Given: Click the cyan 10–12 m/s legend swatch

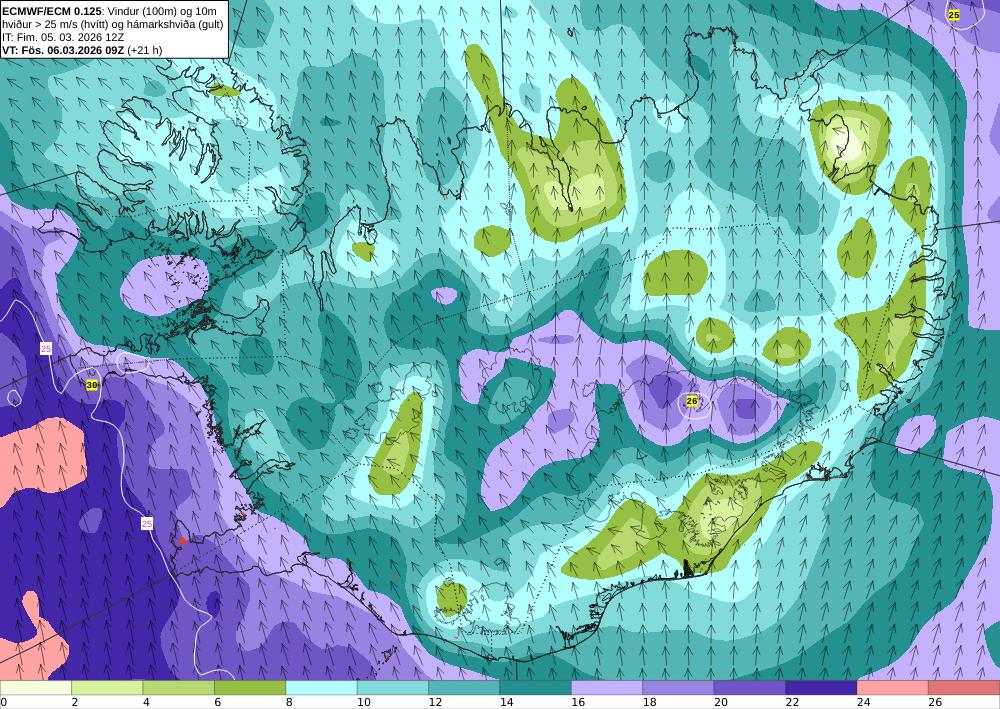Looking at the screenshot, I should tap(393, 688).
